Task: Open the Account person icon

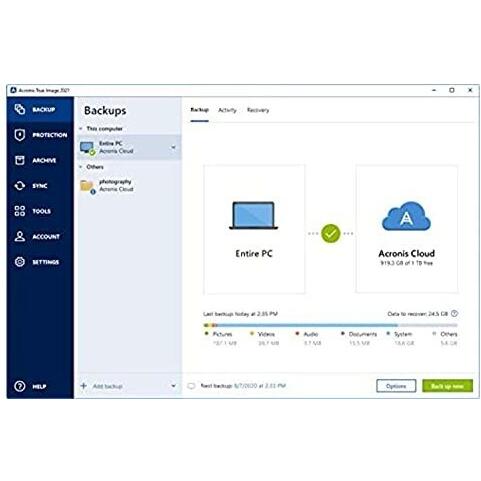Action: point(20,236)
